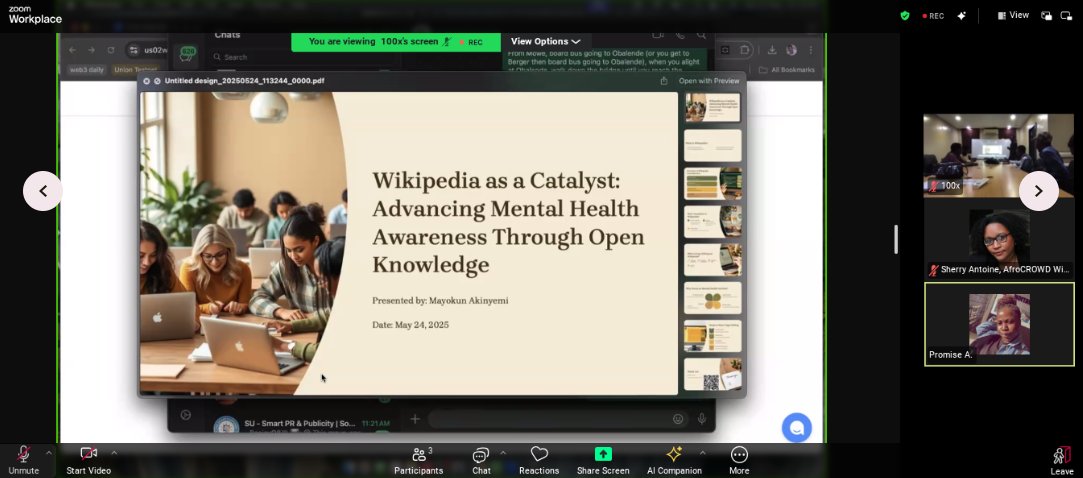Open the Participants panel

coord(419,460)
